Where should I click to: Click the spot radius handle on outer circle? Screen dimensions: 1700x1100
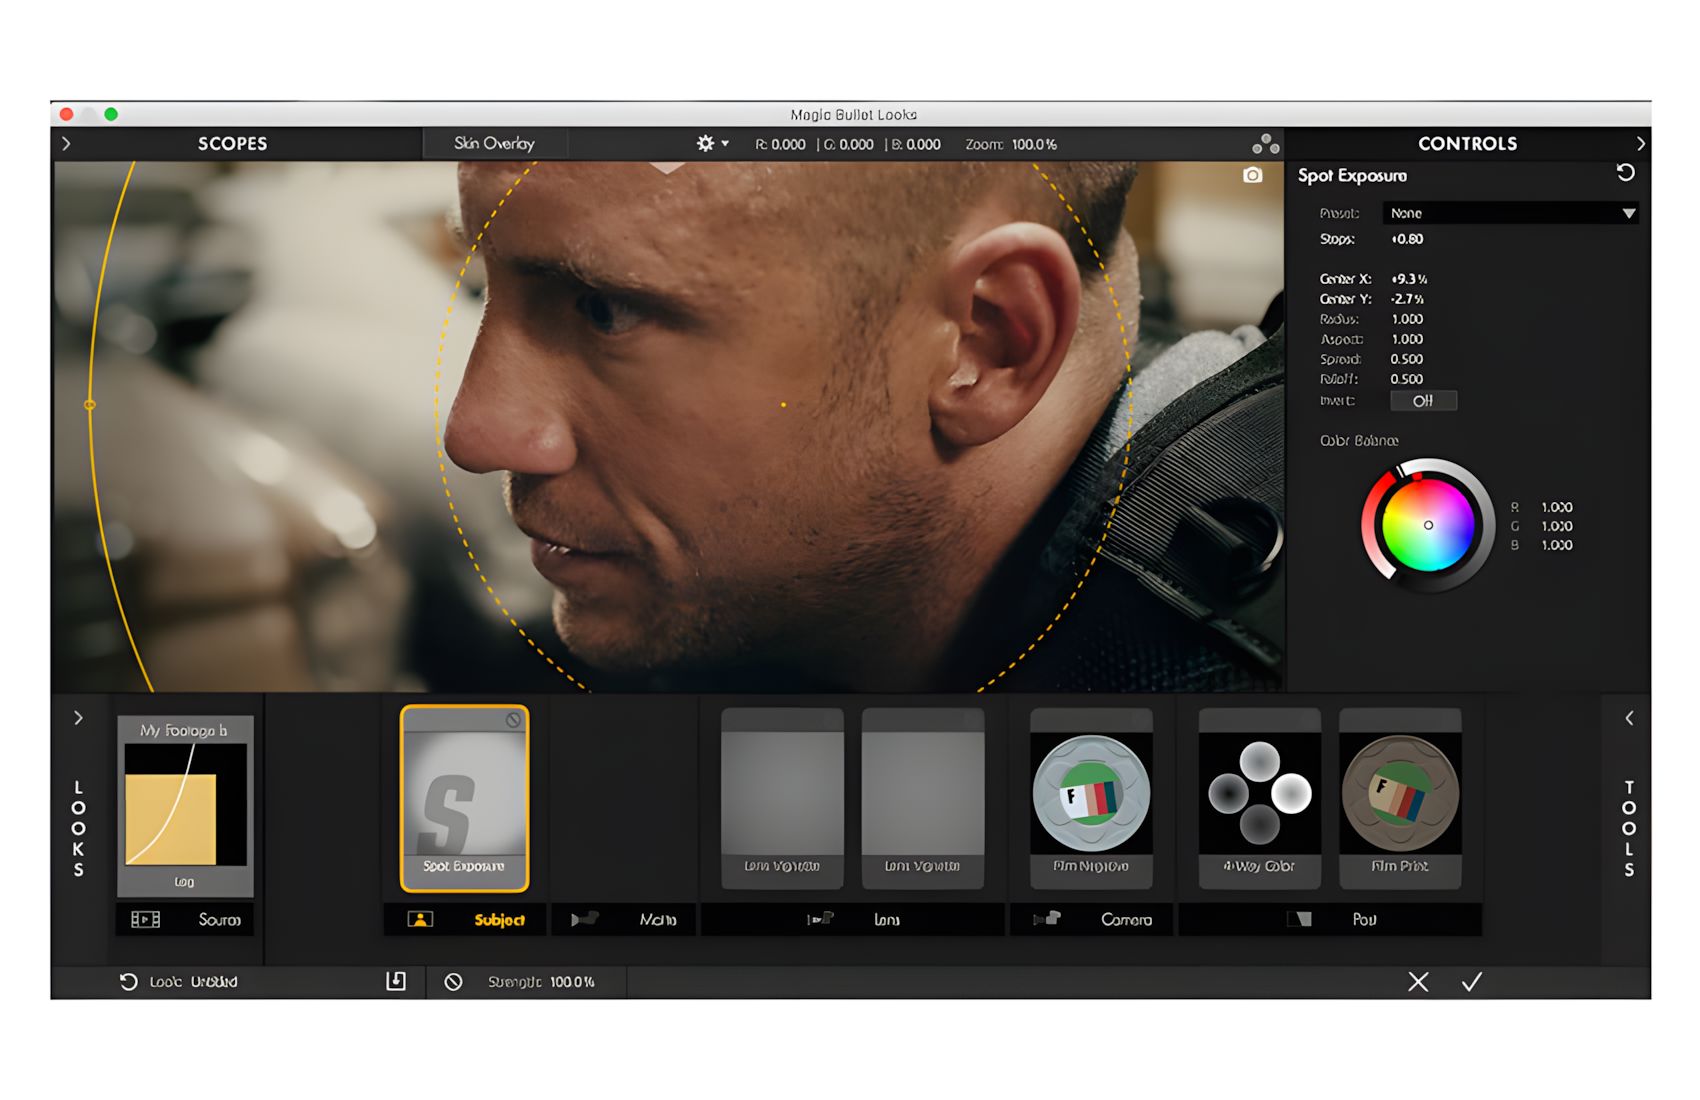[90, 405]
